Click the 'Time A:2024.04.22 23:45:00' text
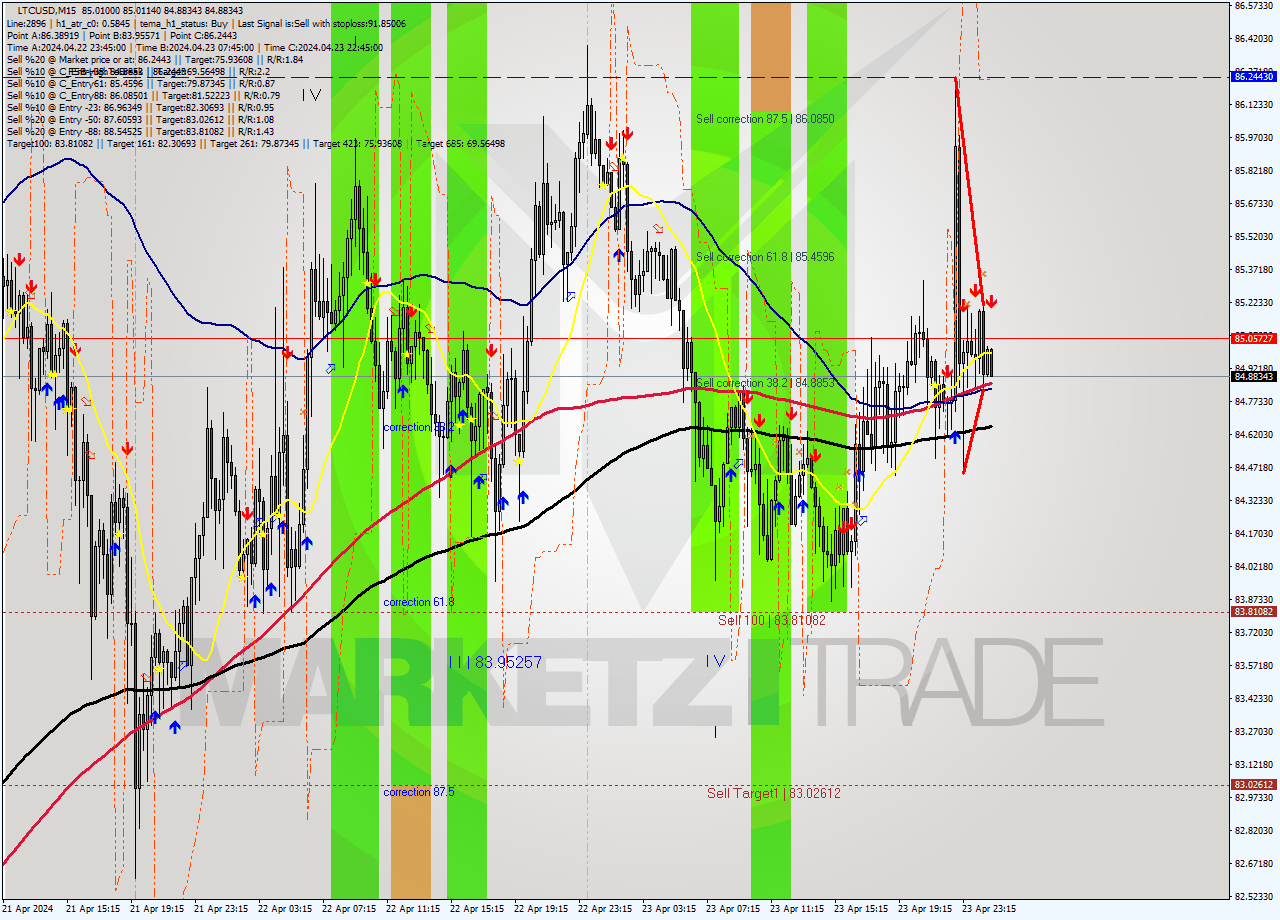 [66, 47]
